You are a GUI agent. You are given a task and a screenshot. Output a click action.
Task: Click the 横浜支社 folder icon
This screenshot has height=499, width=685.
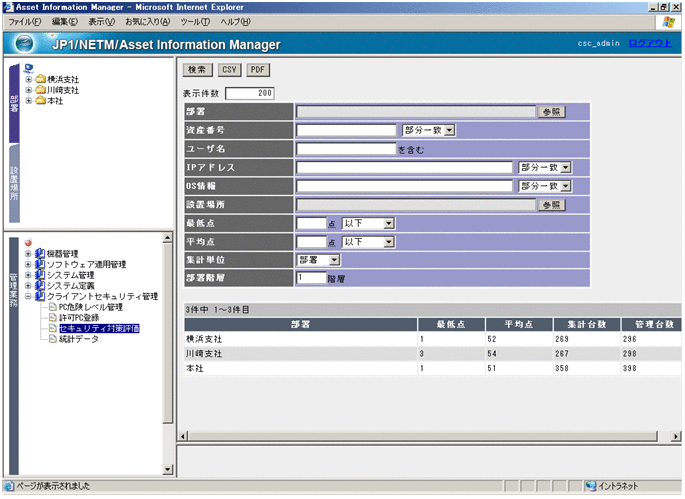[41, 79]
